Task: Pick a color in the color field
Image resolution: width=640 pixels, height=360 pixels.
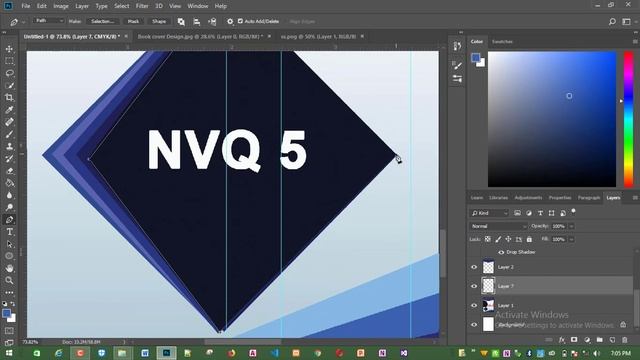Action: click(x=552, y=119)
